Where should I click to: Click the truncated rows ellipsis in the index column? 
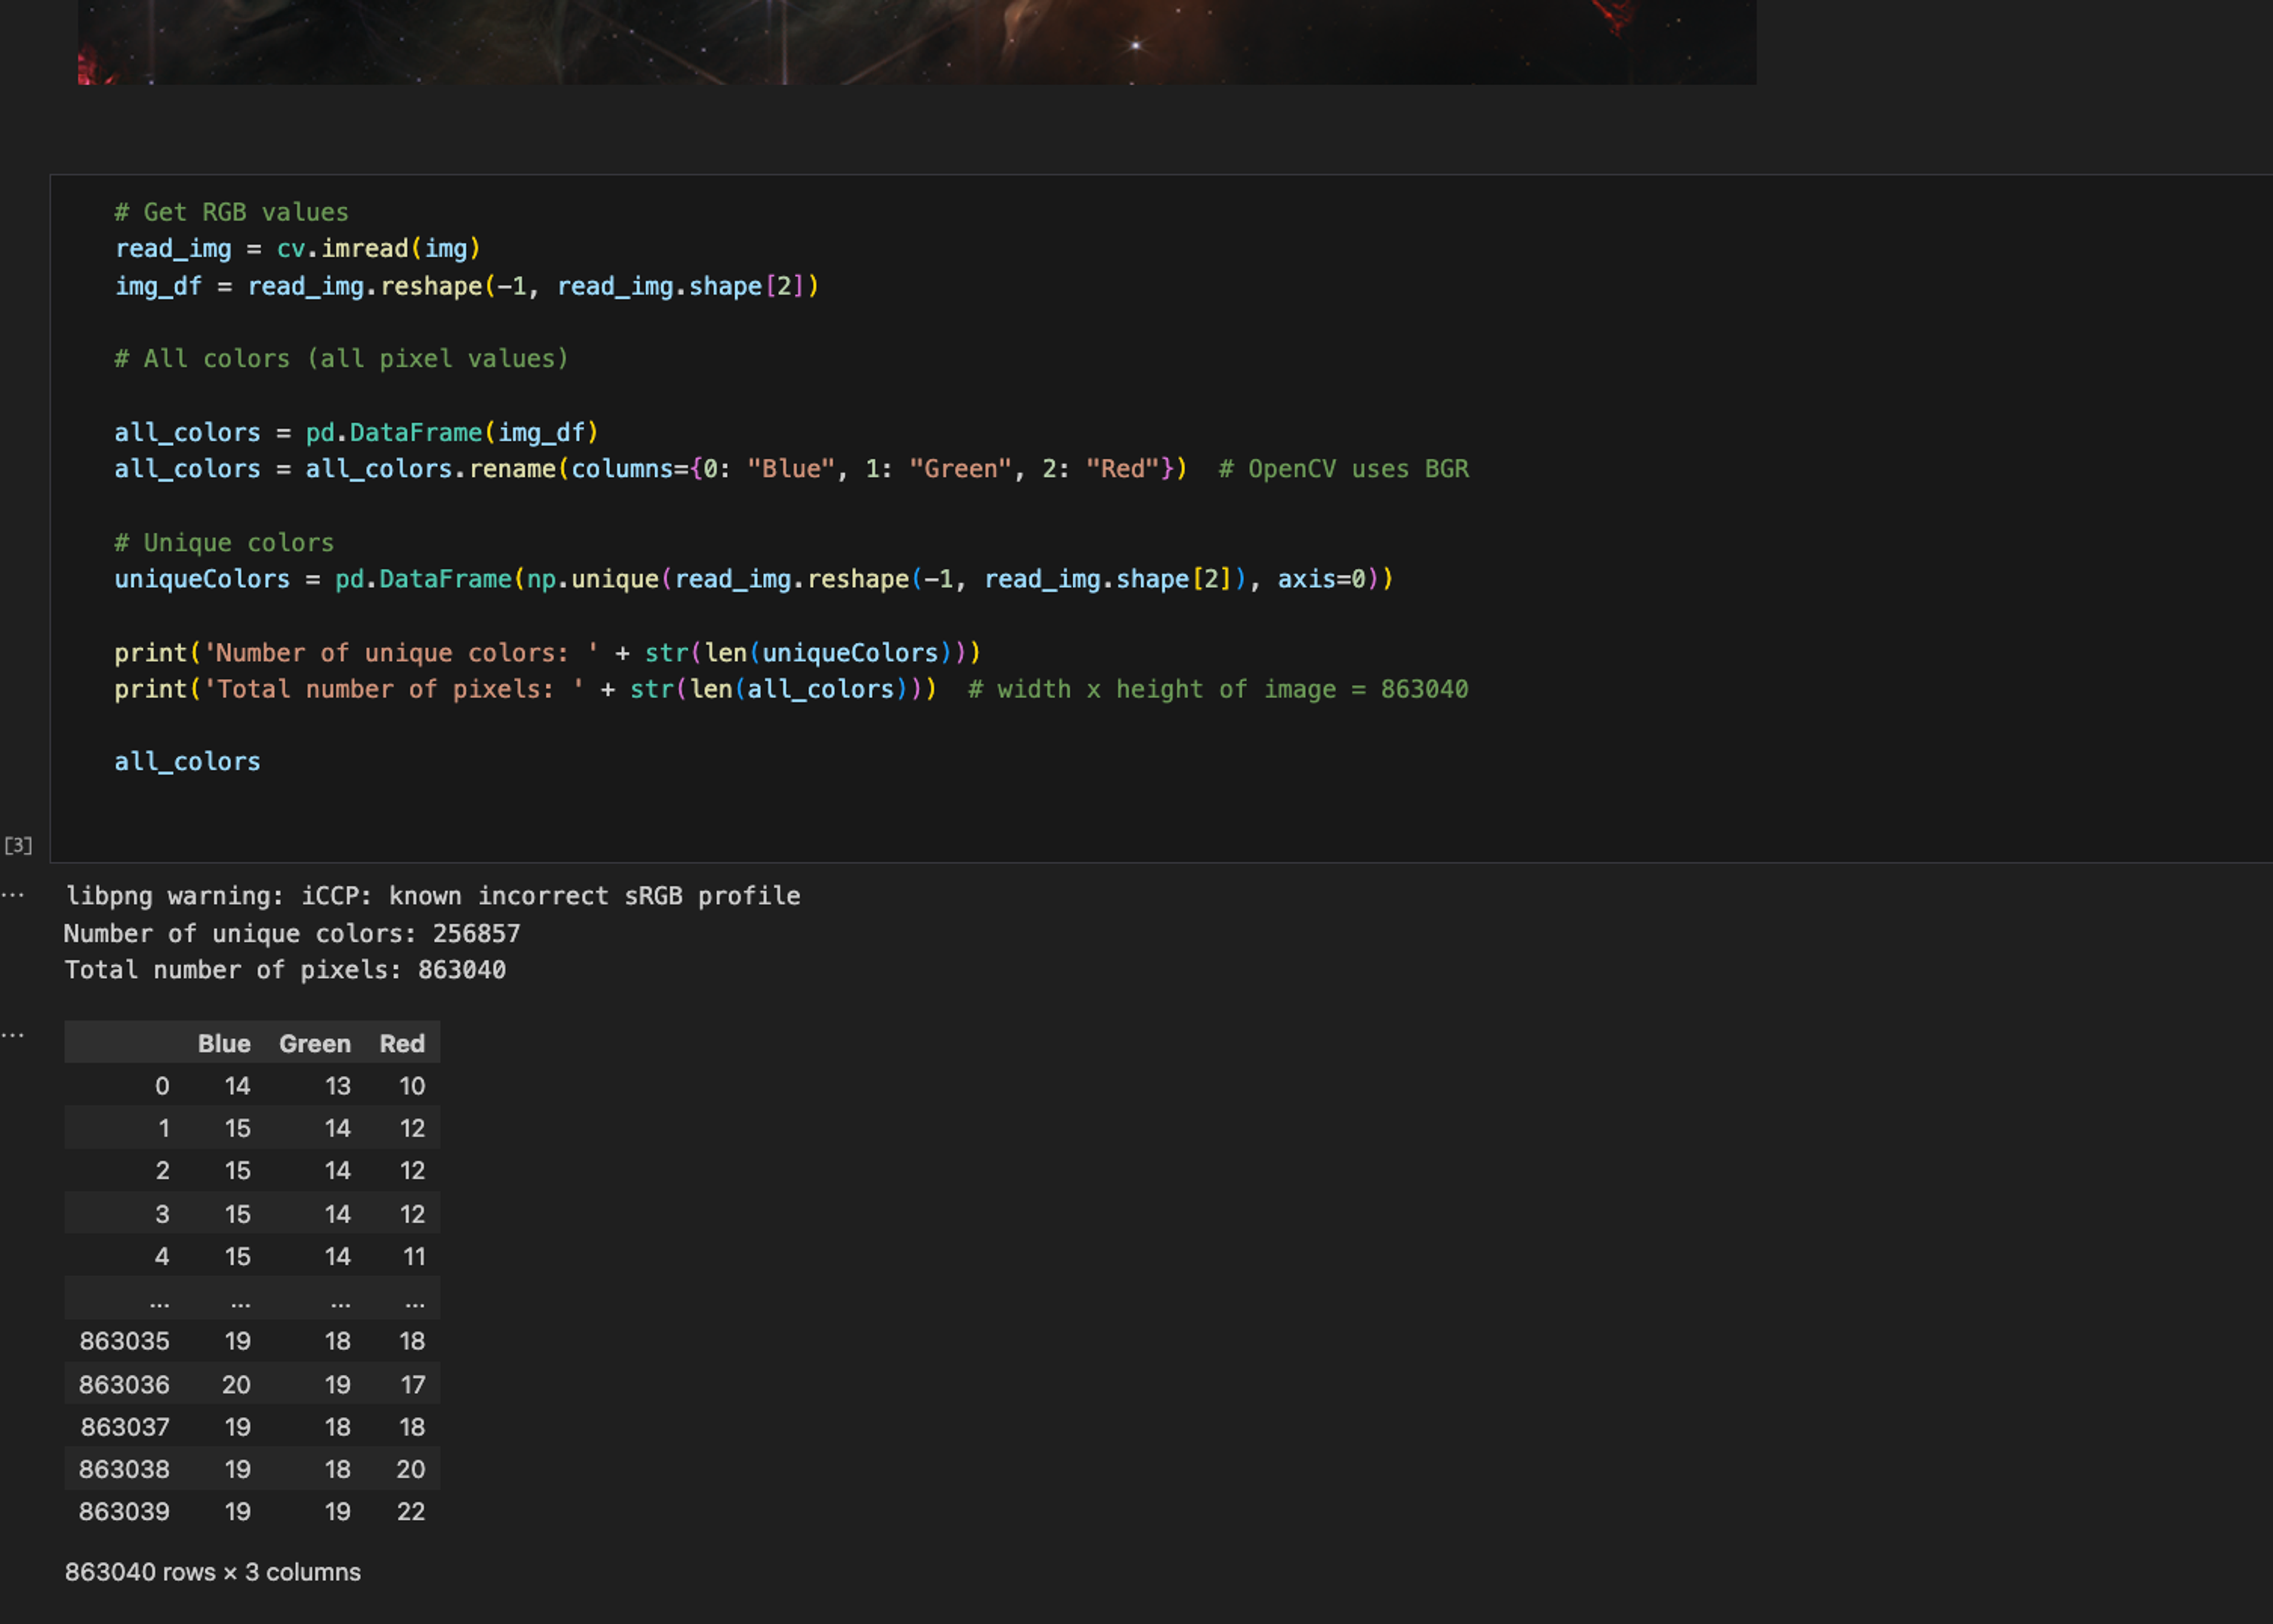159,1302
